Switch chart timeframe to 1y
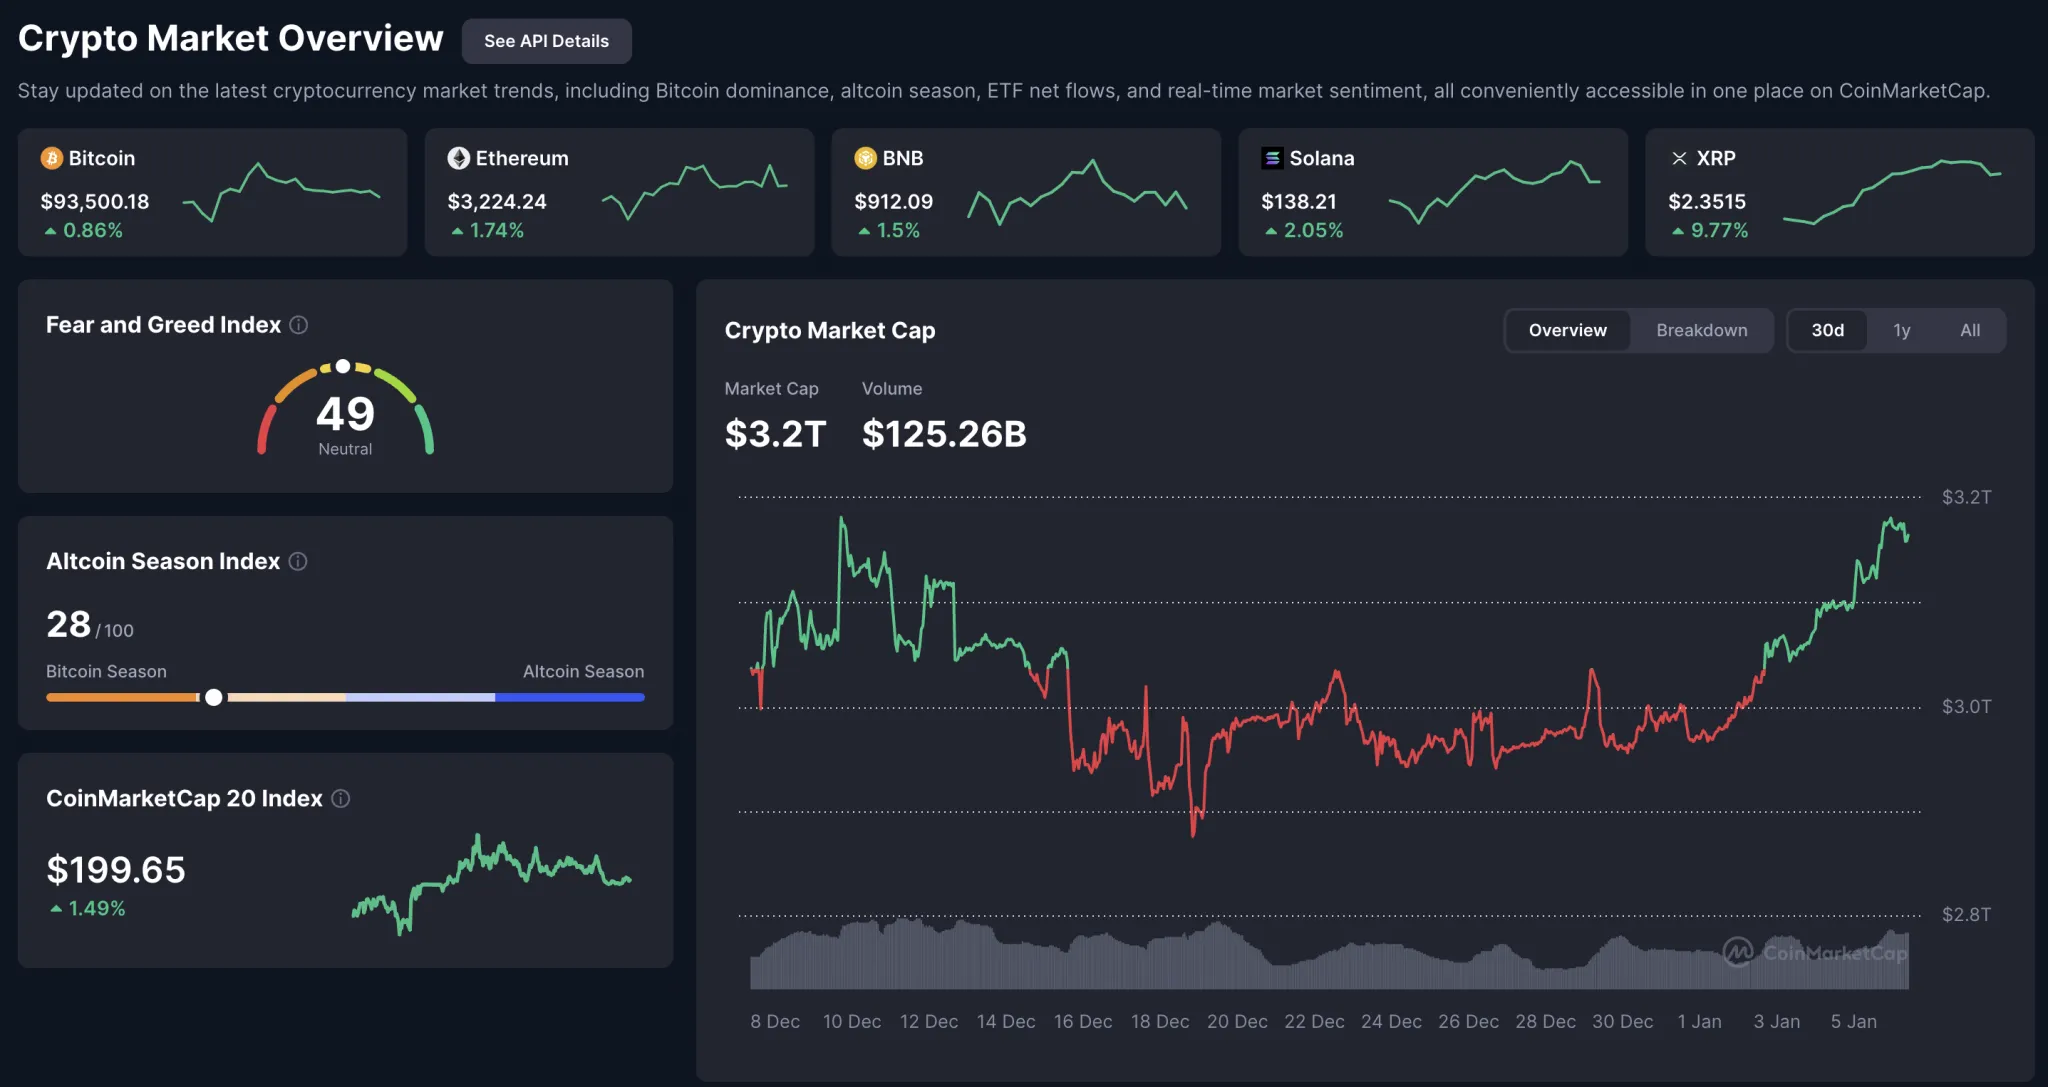The image size is (2048, 1087). coord(1901,330)
